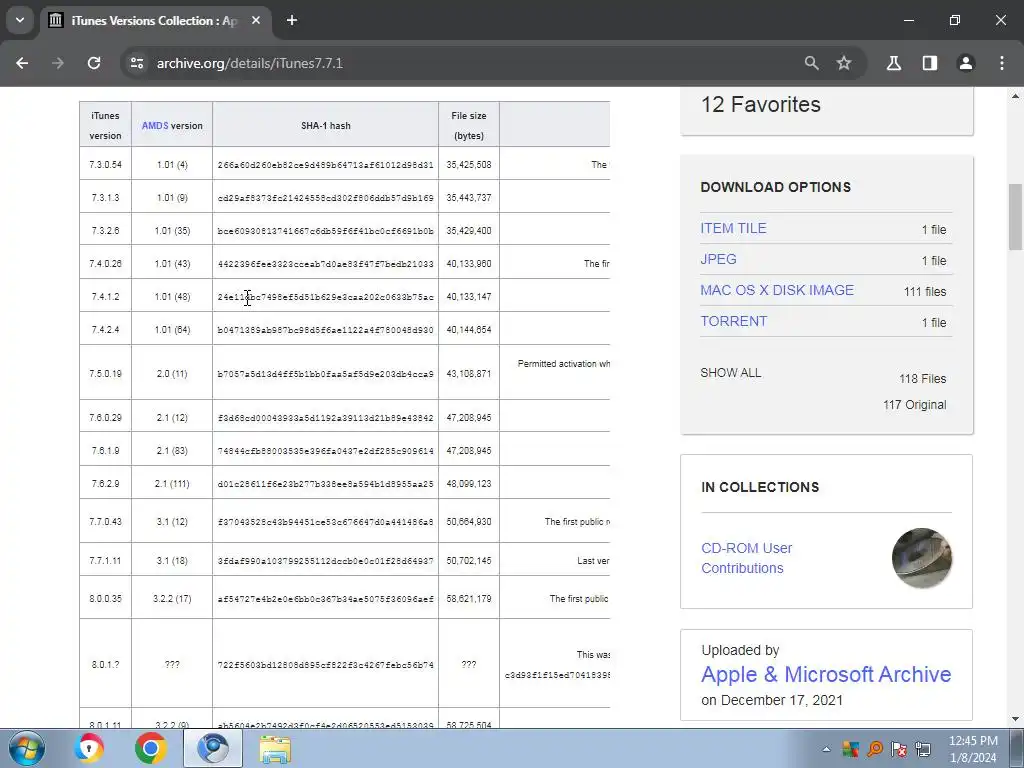
Task: Click the 12 Favorites text
Action: pyautogui.click(x=761, y=104)
